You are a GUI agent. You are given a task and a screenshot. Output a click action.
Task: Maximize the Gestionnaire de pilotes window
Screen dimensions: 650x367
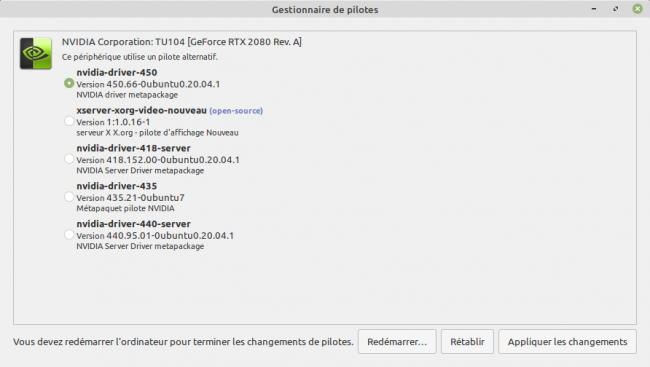click(x=616, y=9)
